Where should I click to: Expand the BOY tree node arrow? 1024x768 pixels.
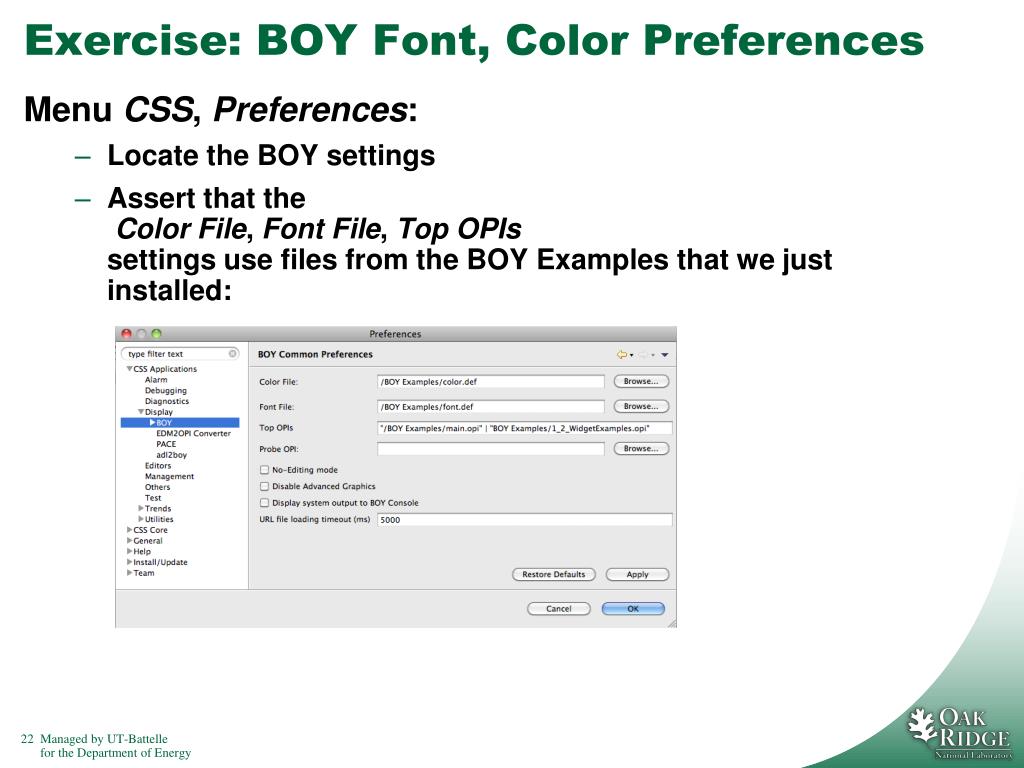click(152, 423)
